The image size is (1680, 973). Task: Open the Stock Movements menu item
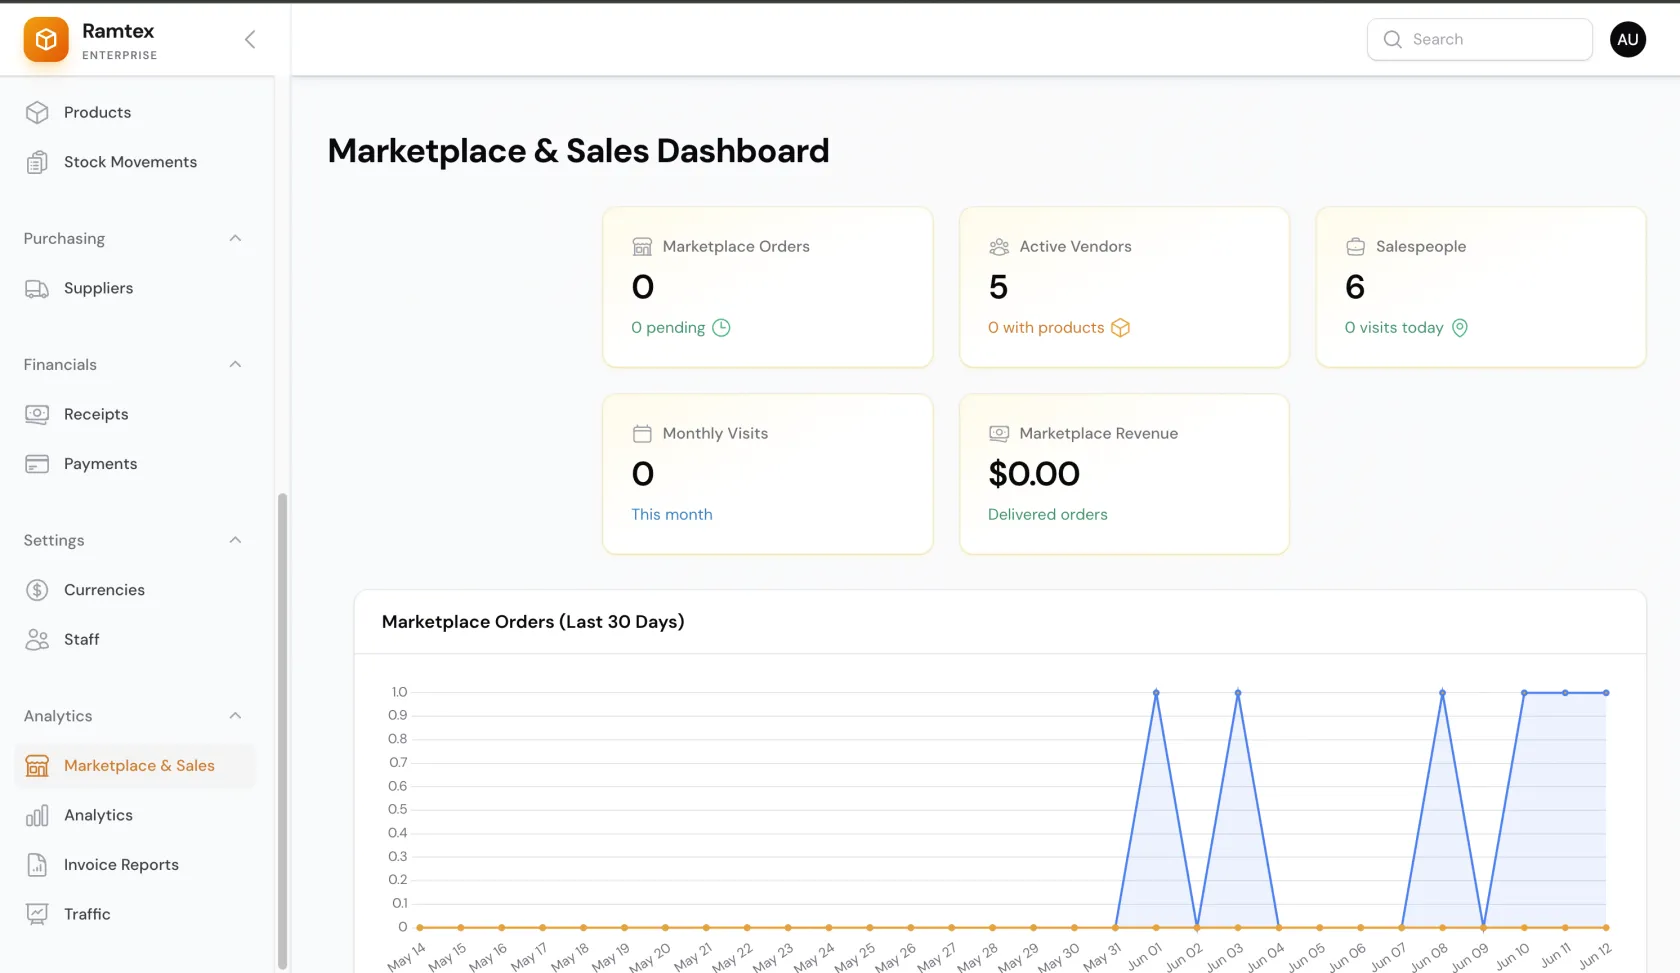pyautogui.click(x=135, y=162)
